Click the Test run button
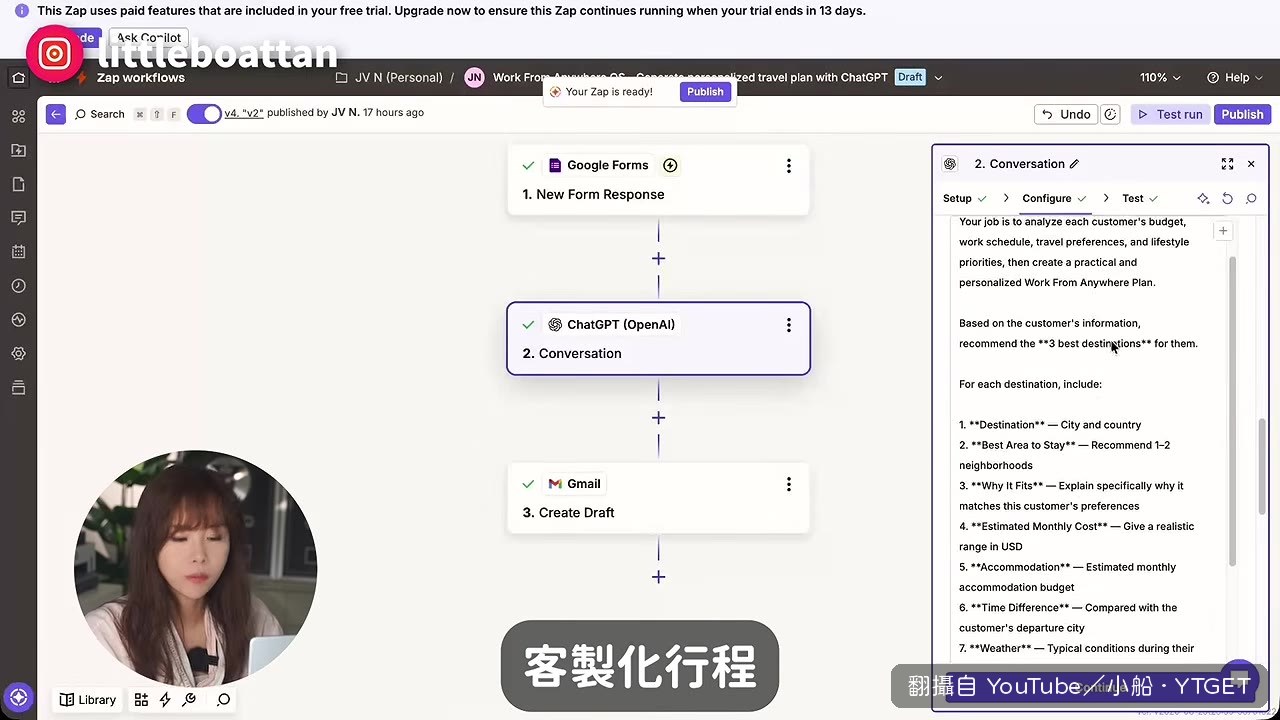Screen dimensions: 1280x720 [x=1170, y=114]
